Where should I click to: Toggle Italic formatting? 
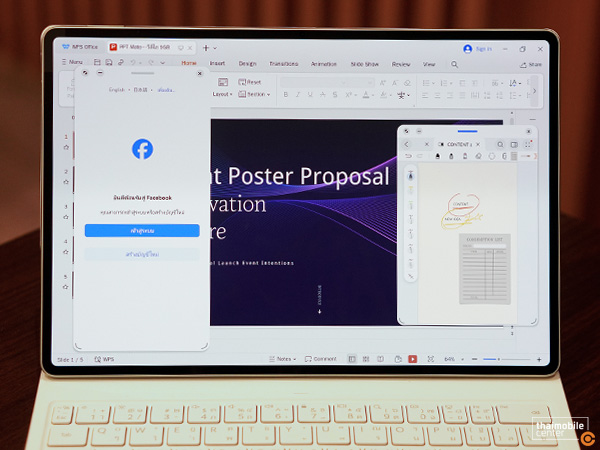298,95
